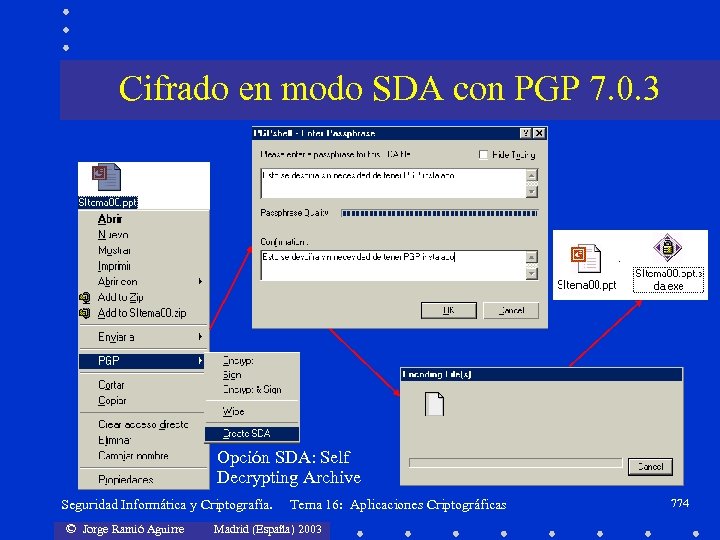Choose Eliminar in the context menu
Image resolution: width=720 pixels, height=540 pixels.
tap(114, 440)
